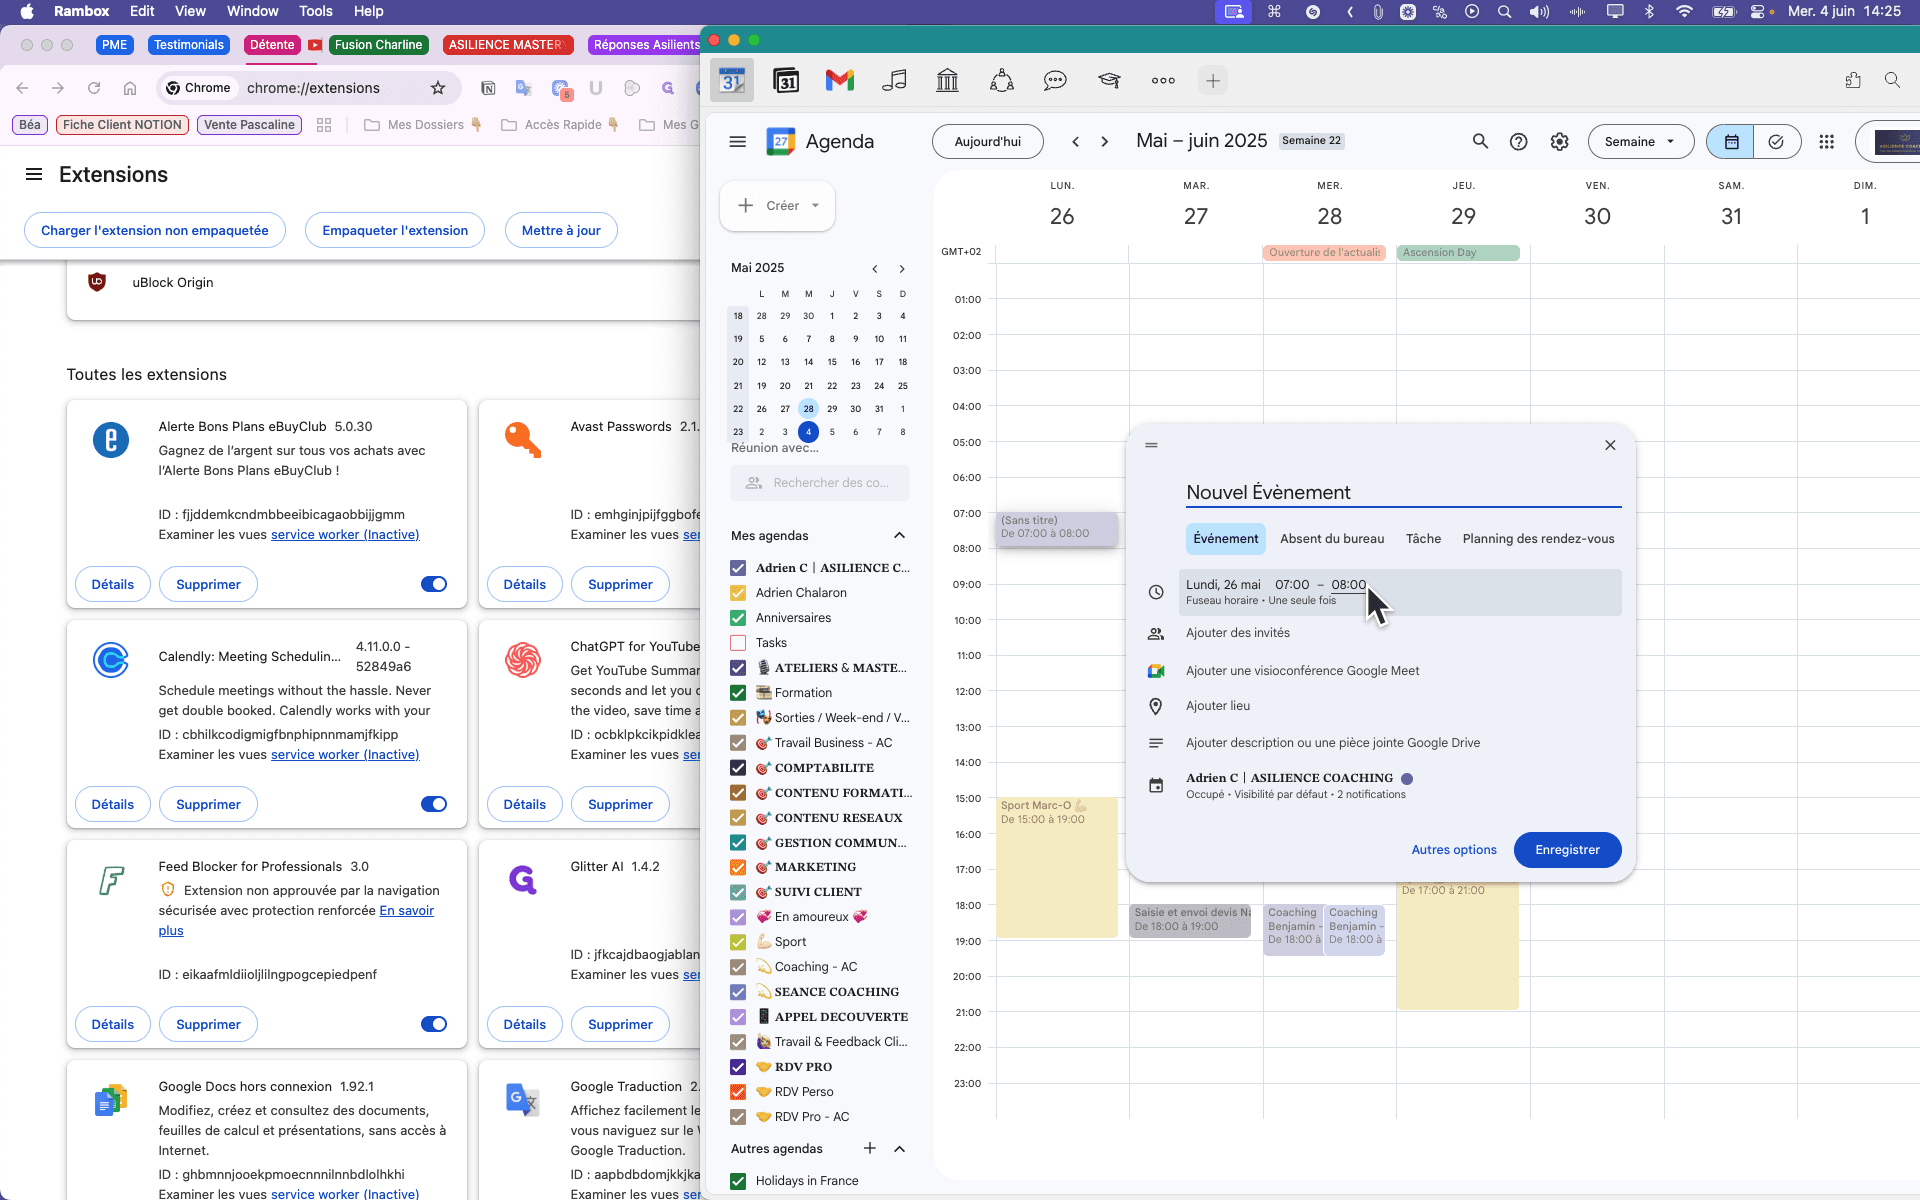Collapse Autres agendas section

click(900, 1149)
